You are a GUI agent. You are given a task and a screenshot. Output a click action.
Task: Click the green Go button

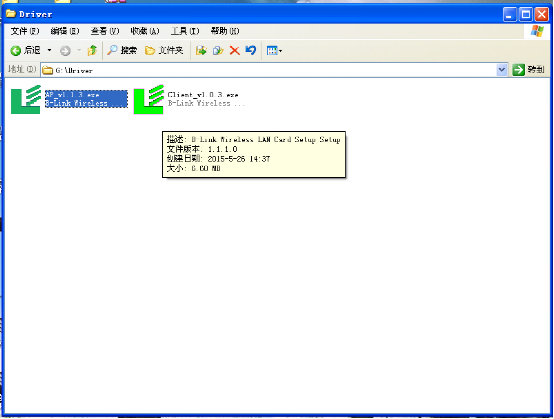click(x=528, y=70)
